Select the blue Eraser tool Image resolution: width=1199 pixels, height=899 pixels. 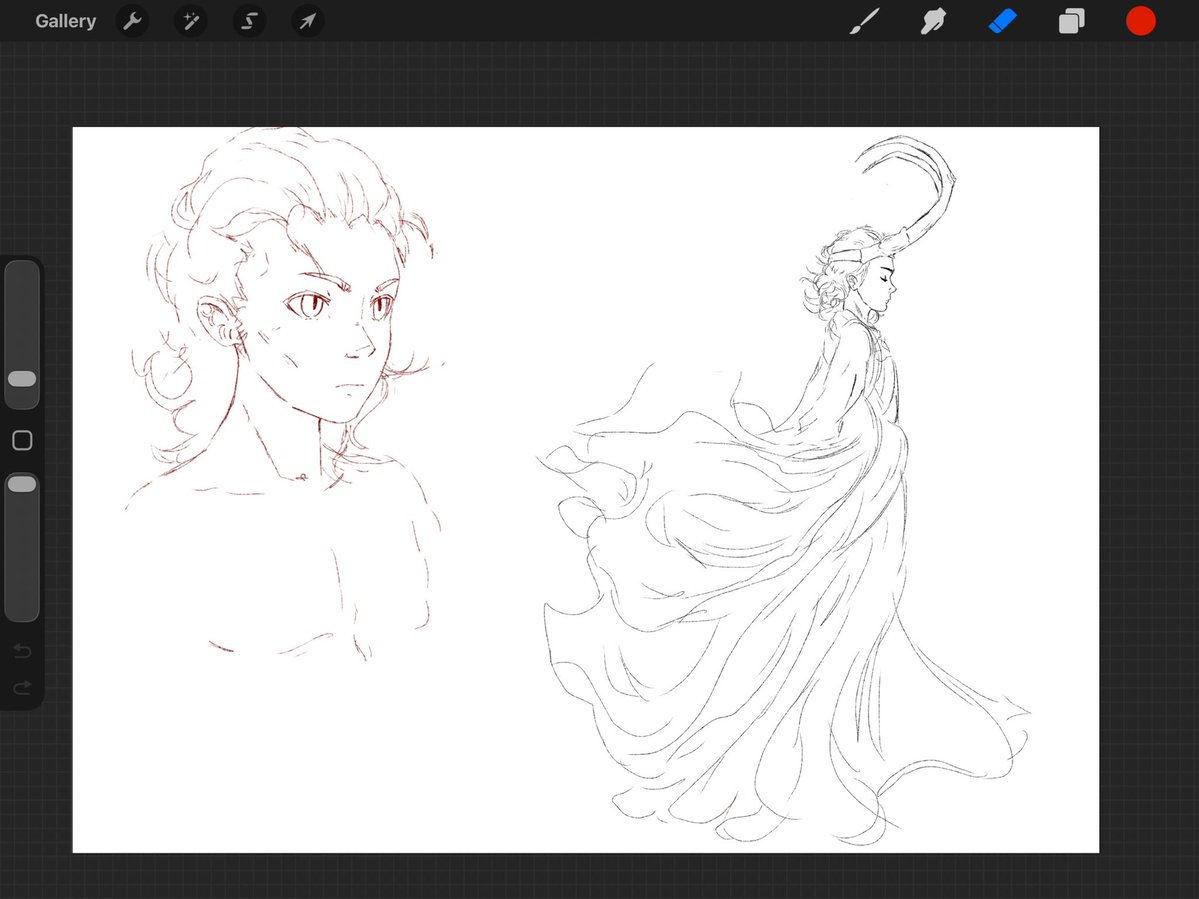(x=1002, y=21)
